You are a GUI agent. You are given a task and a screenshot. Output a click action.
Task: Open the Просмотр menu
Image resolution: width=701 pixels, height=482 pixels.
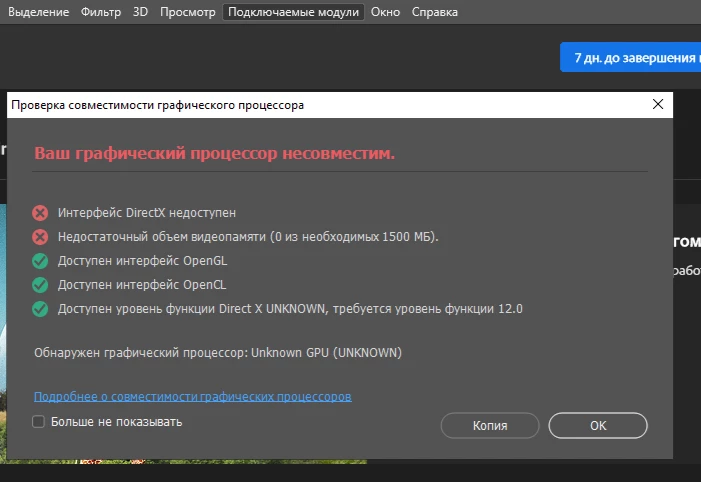coord(188,12)
